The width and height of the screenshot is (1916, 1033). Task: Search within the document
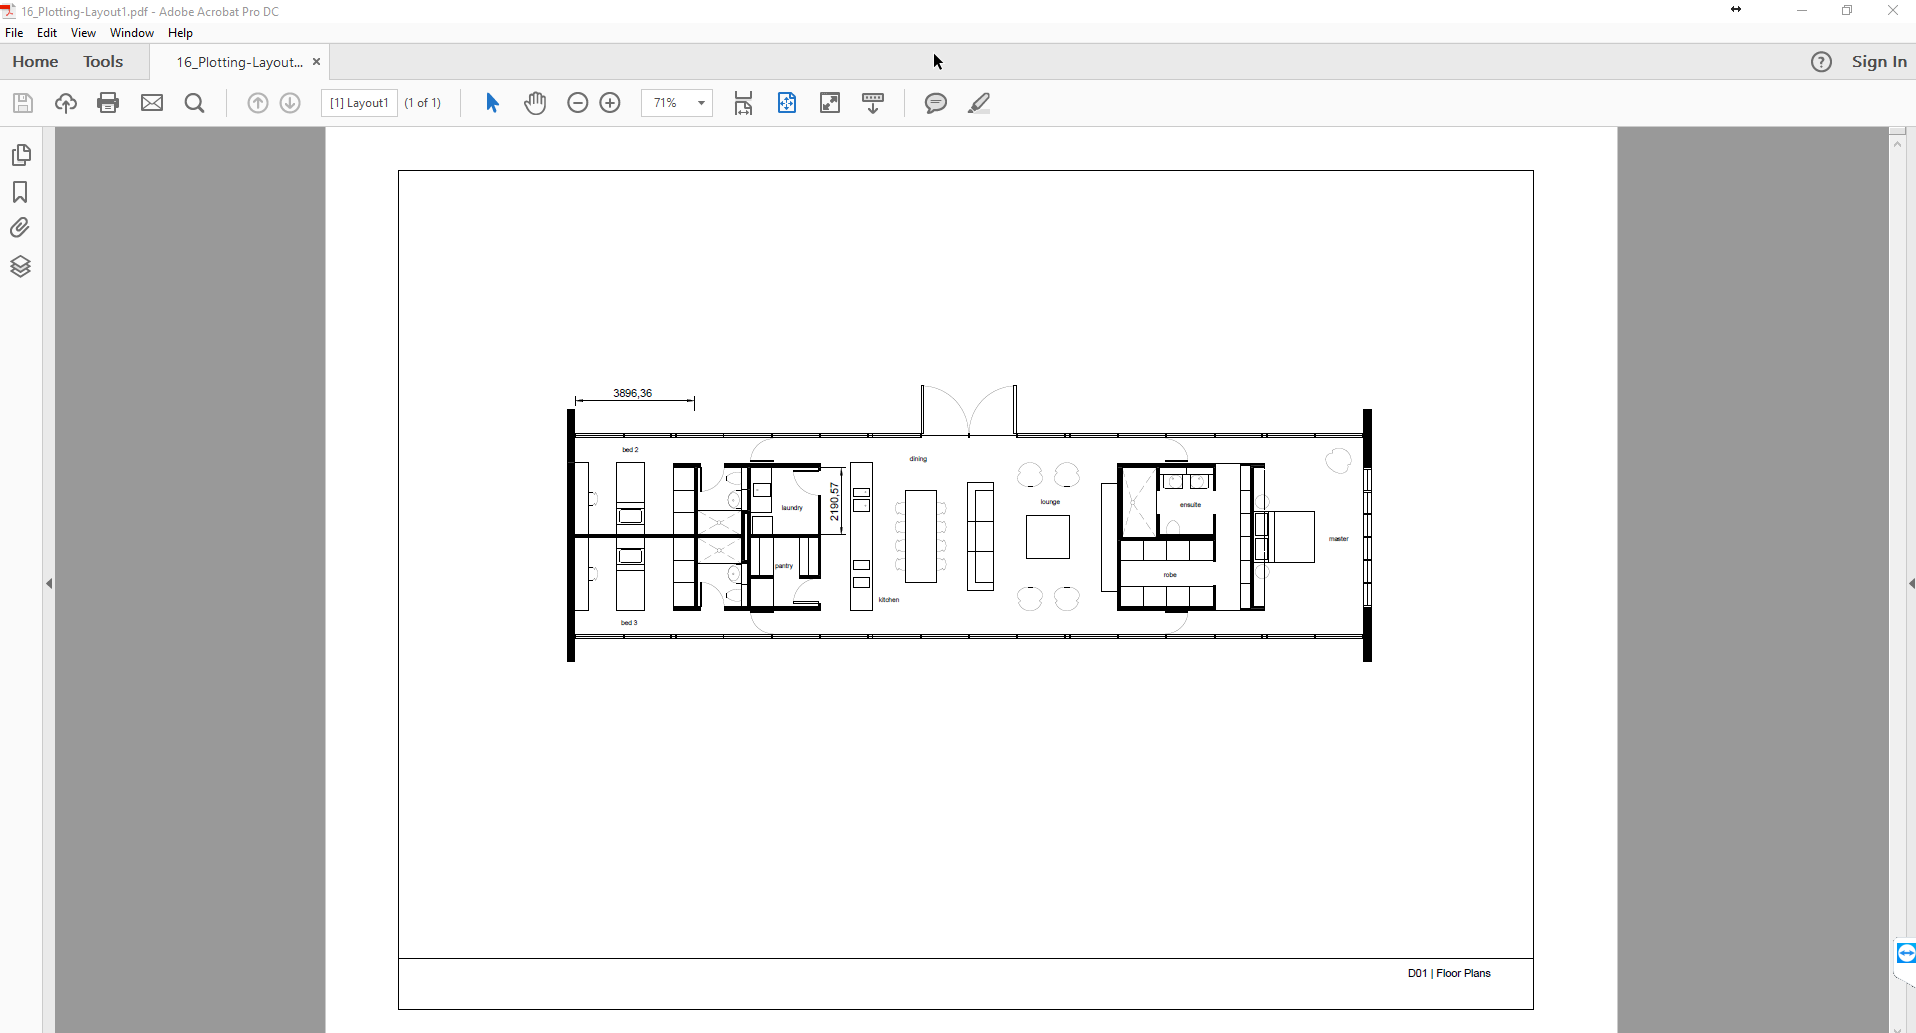point(195,103)
